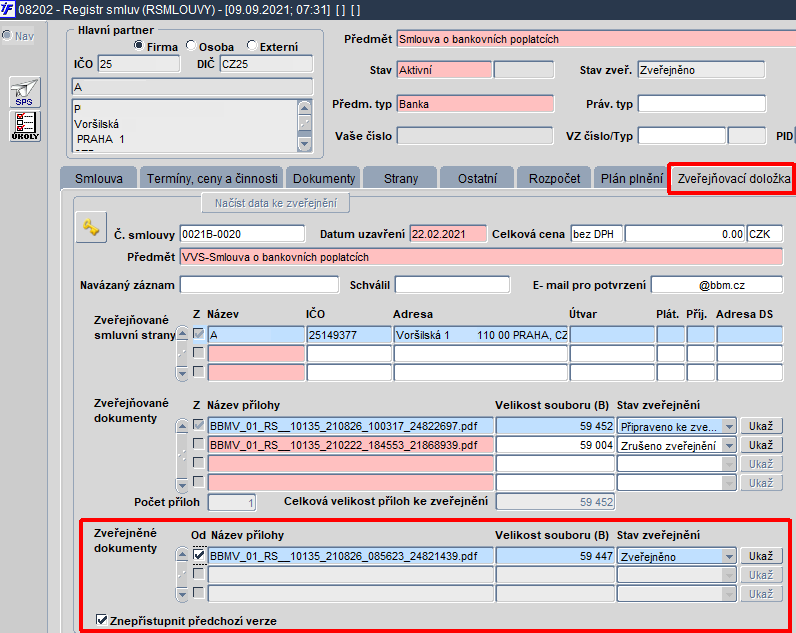The width and height of the screenshot is (796, 633).
Task: Open the SPS paper-plane icon
Action: coord(24,92)
